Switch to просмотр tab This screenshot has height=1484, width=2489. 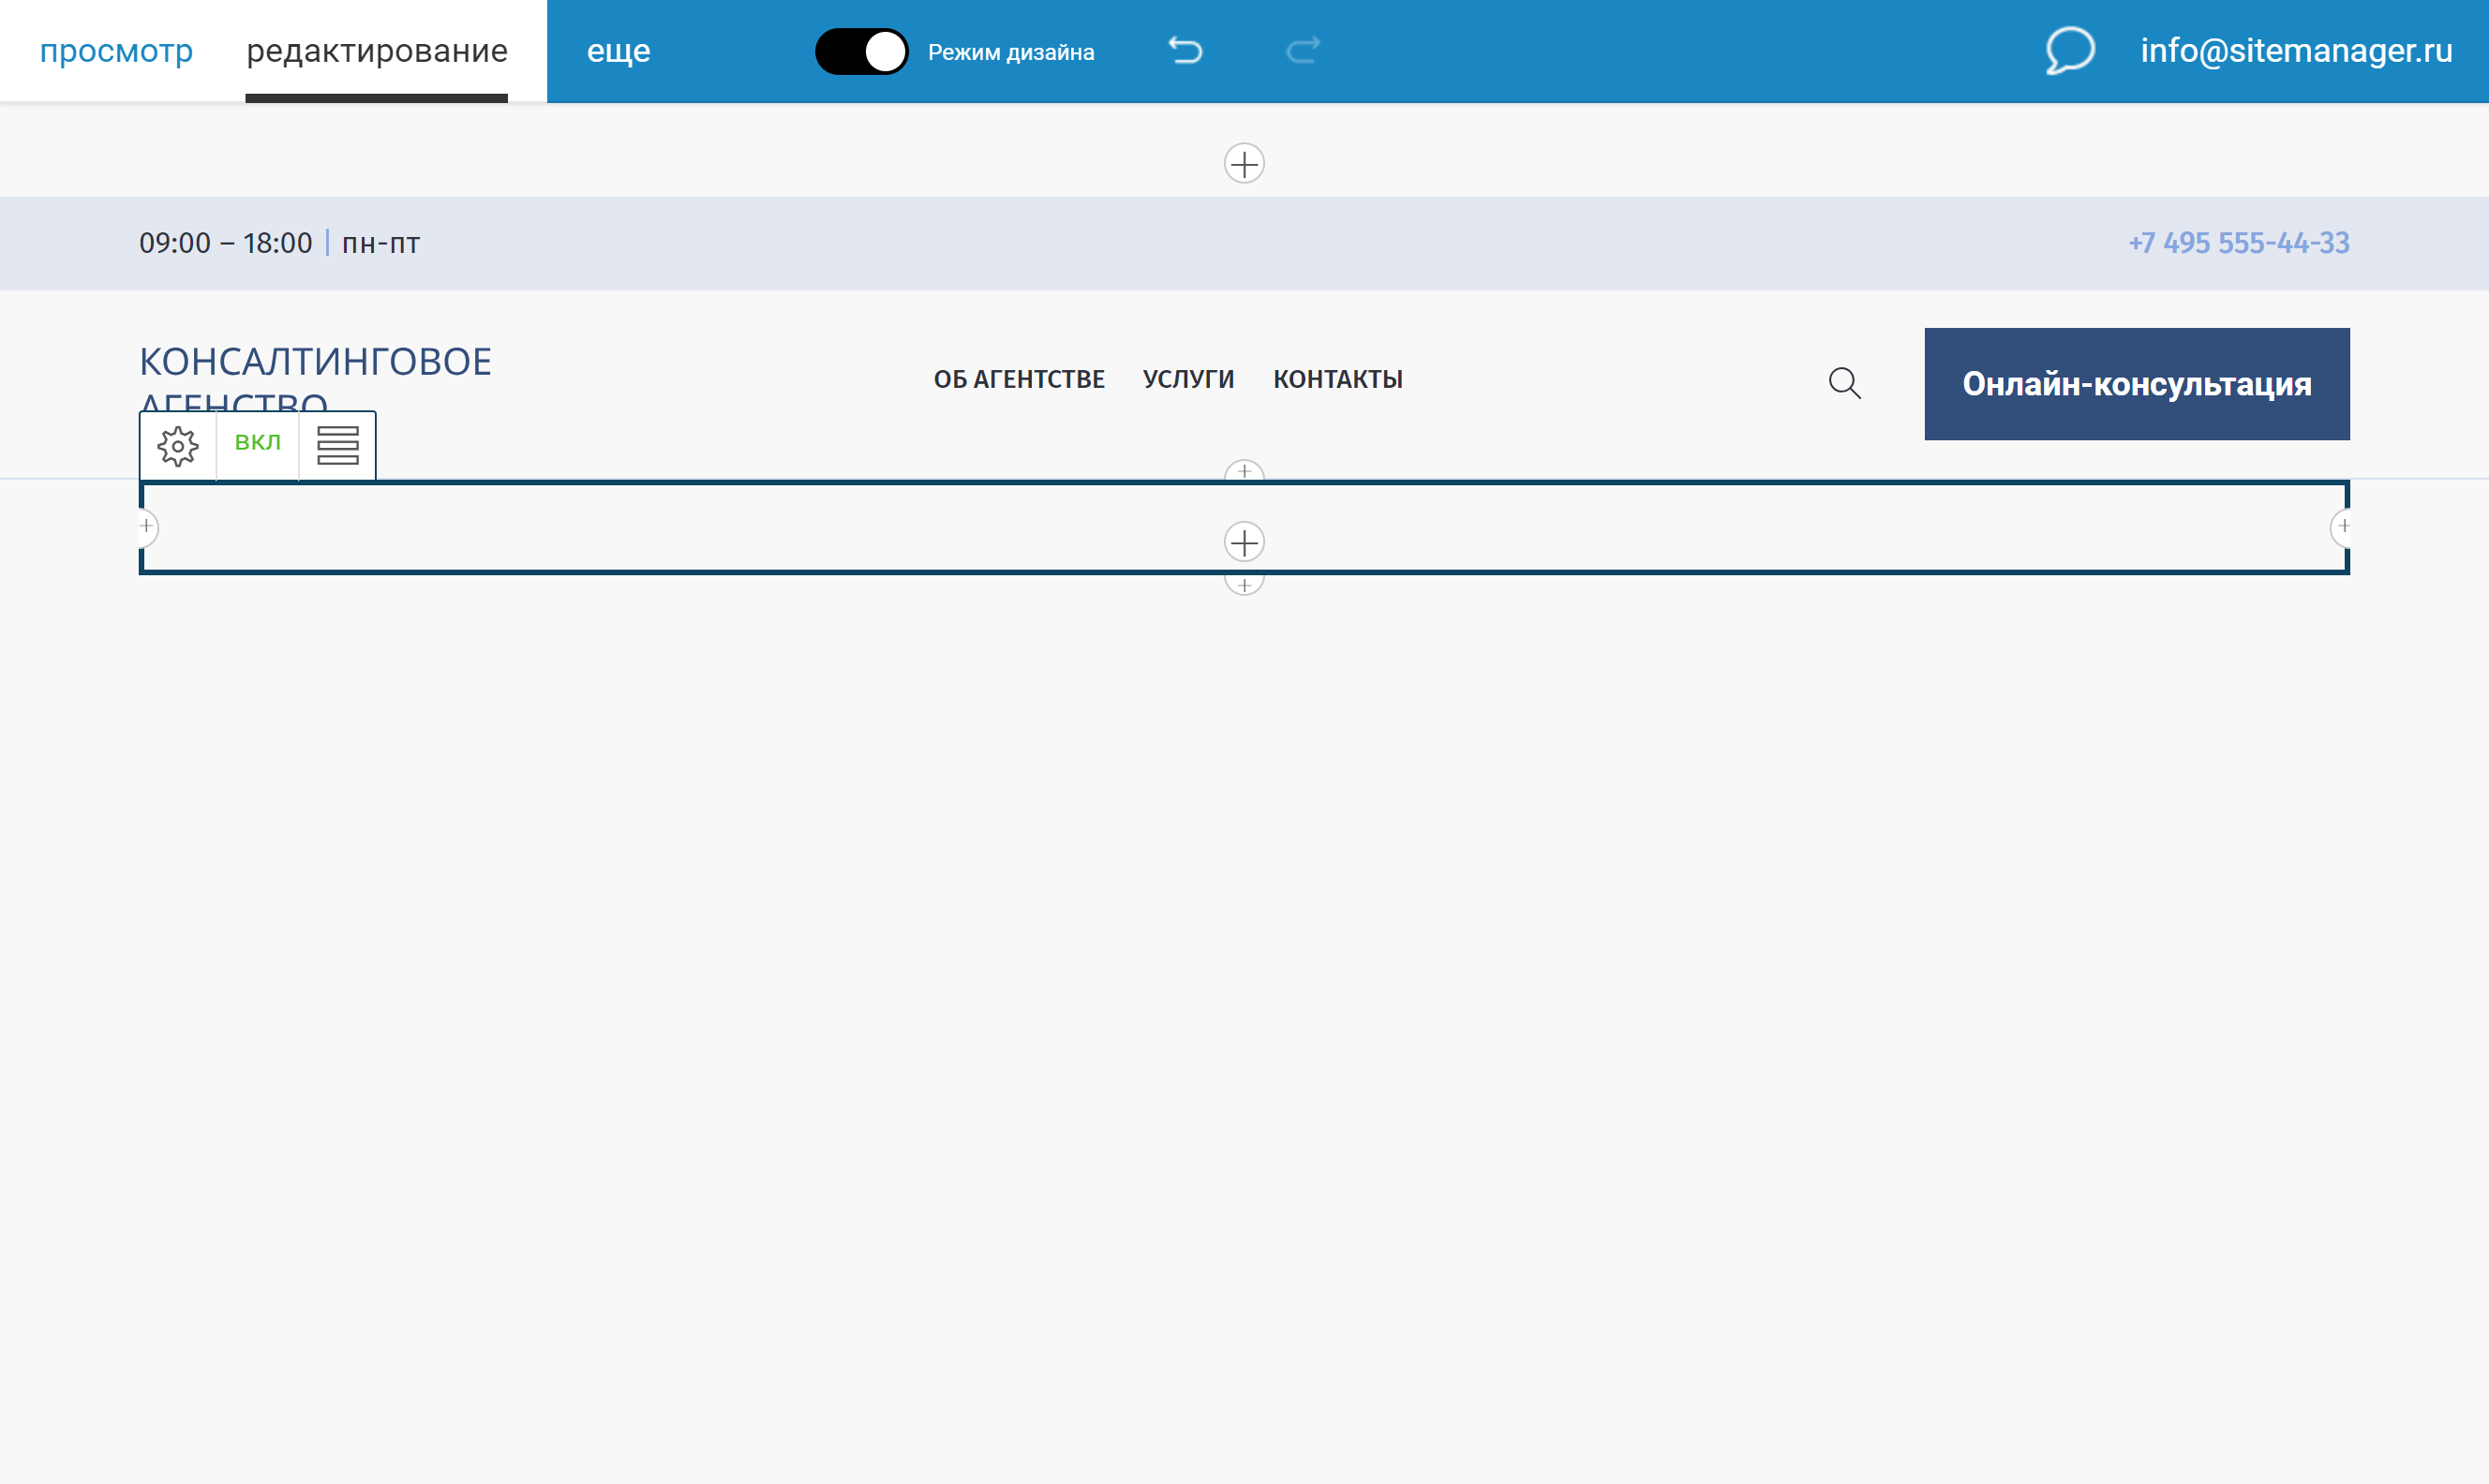pos(116,50)
